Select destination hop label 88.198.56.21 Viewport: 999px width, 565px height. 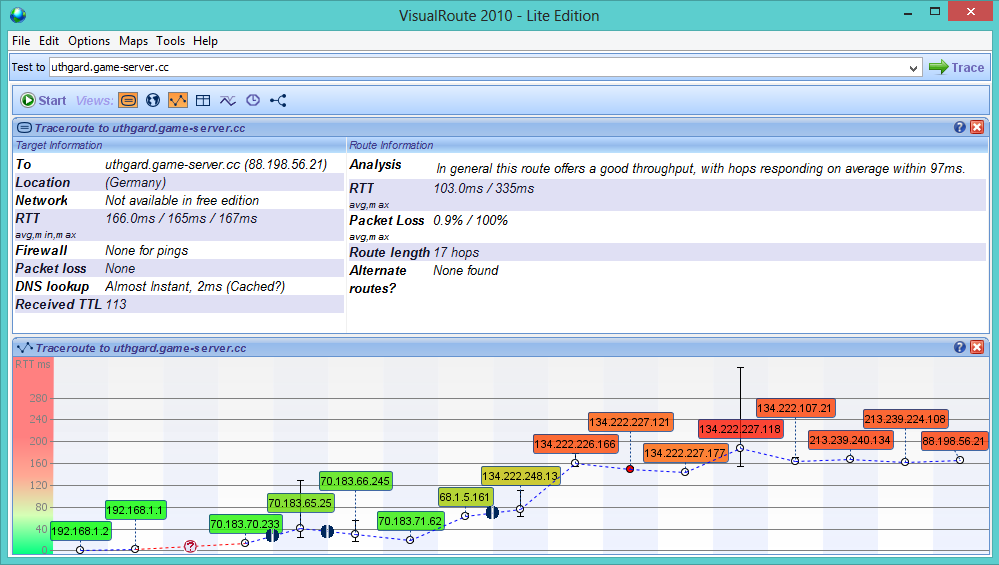coord(953,441)
